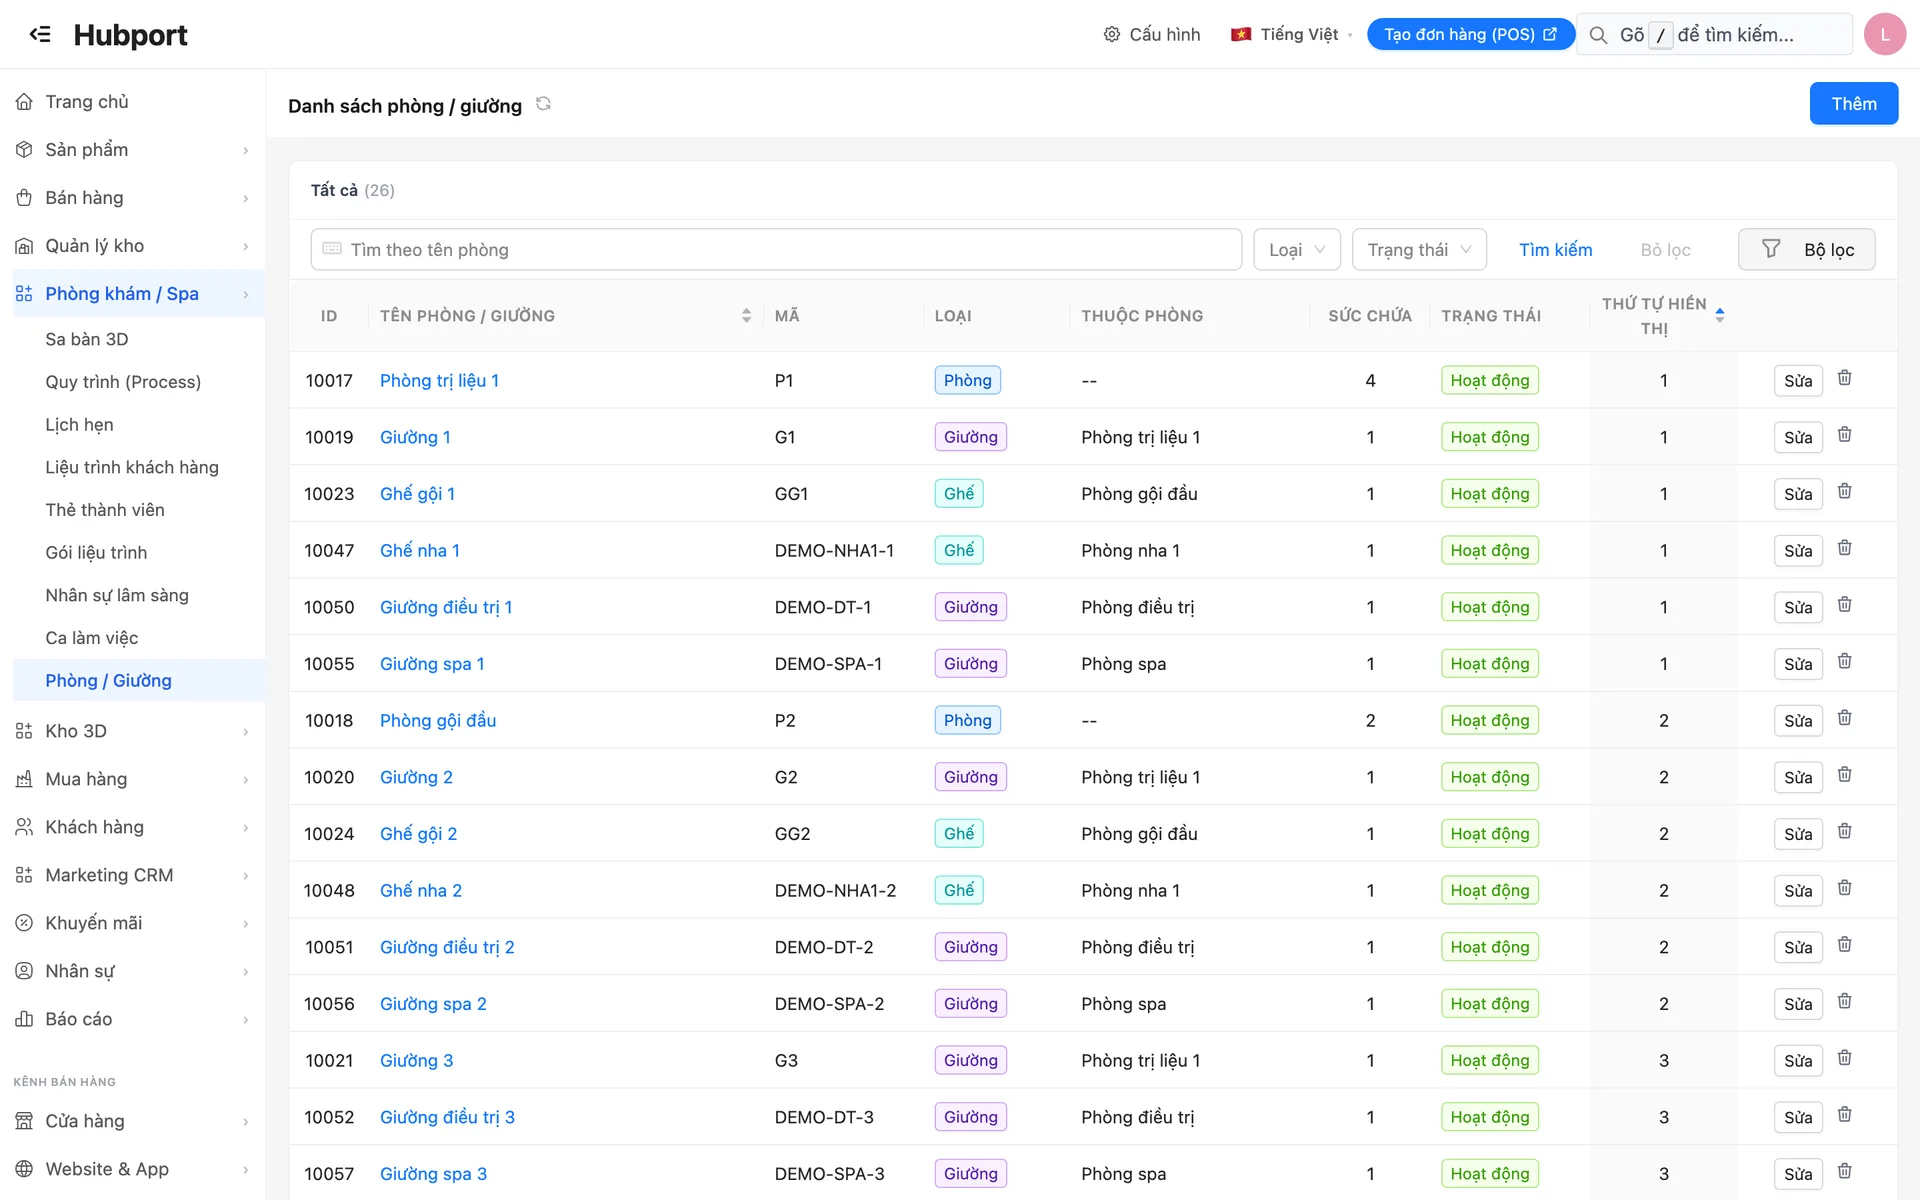Open Lịch hẹn in sidebar
Image resolution: width=1920 pixels, height=1200 pixels.
point(79,425)
